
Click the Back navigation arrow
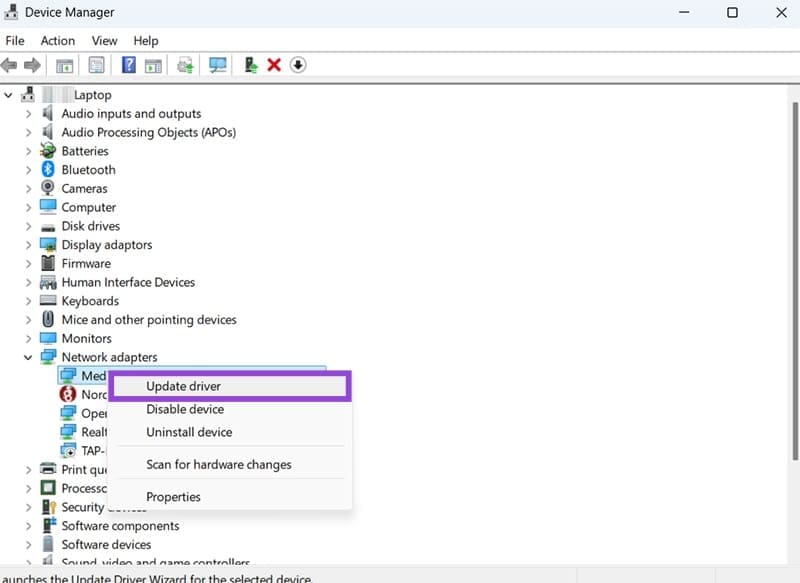(x=12, y=64)
